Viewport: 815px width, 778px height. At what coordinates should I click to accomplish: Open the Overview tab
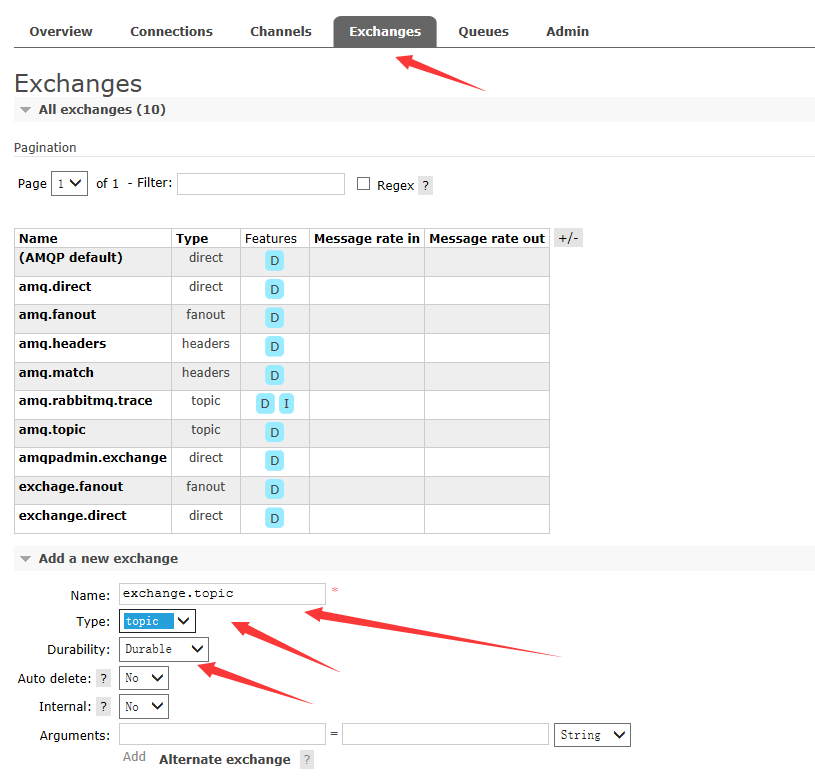coord(61,32)
